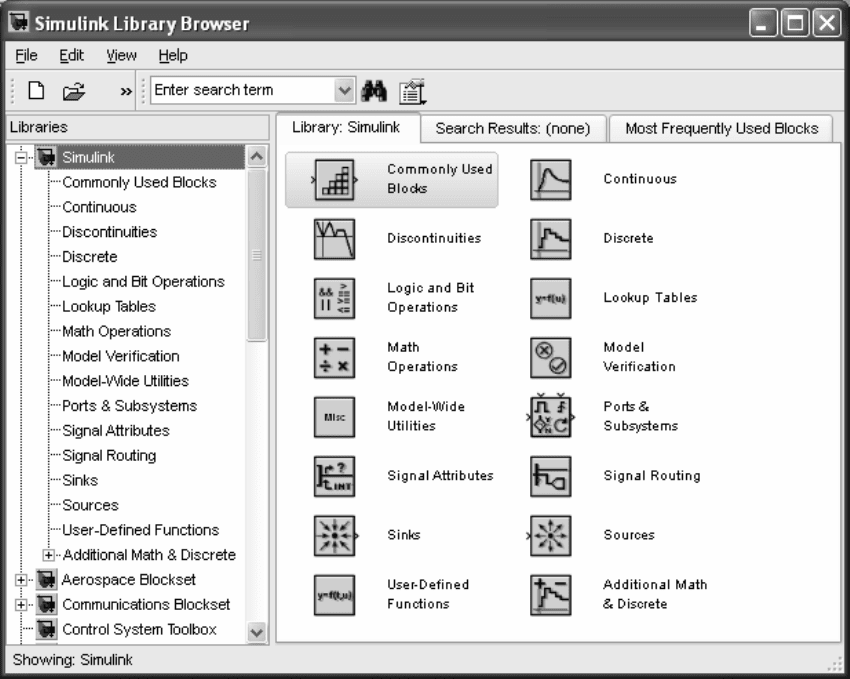Switch to Most Frequently Used Blocks tab
Viewport: 850px width, 679px height.
[x=721, y=128]
